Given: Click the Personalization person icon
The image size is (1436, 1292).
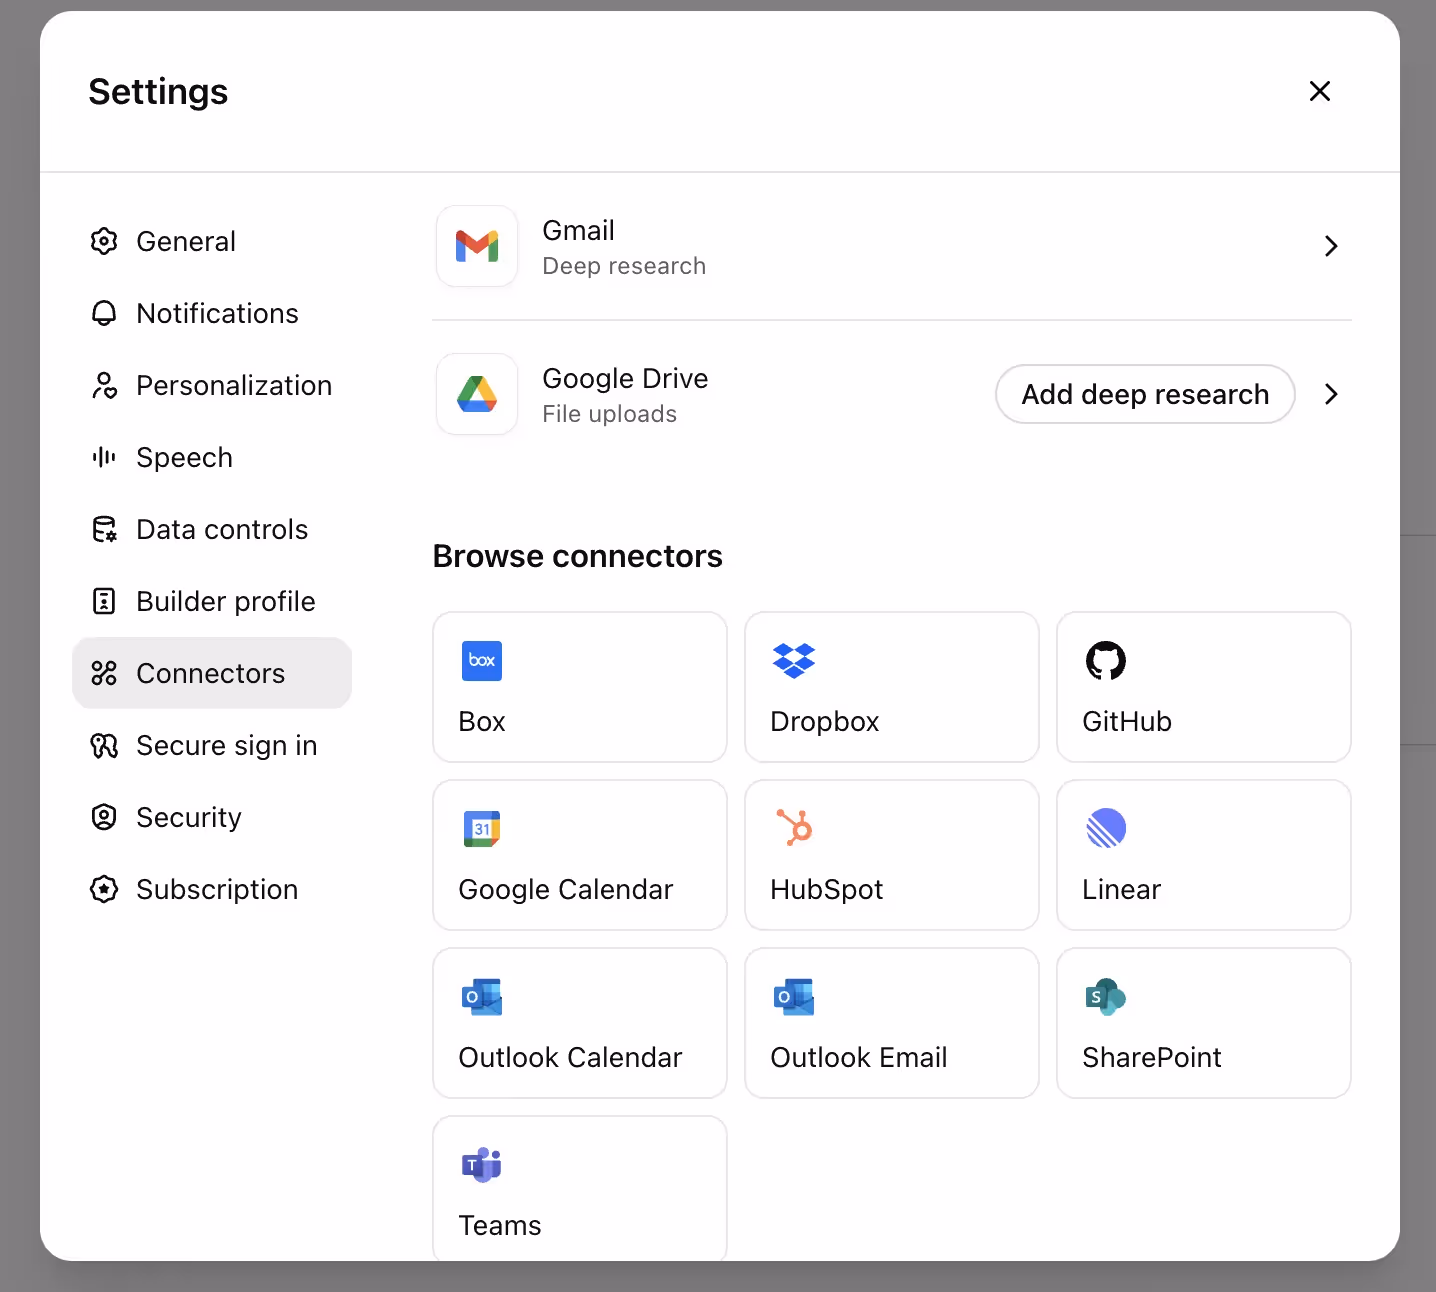Looking at the screenshot, I should (104, 385).
